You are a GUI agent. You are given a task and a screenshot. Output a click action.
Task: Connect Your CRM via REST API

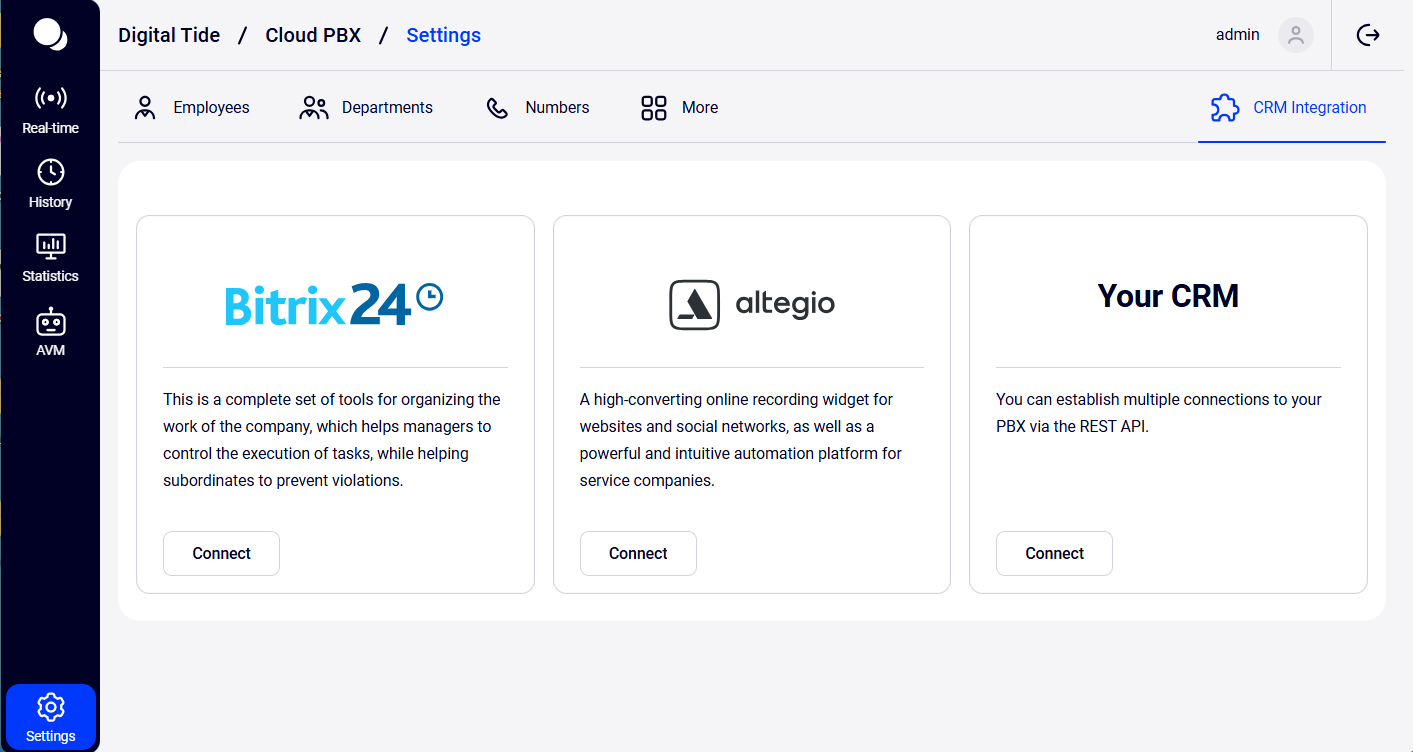coord(1054,553)
